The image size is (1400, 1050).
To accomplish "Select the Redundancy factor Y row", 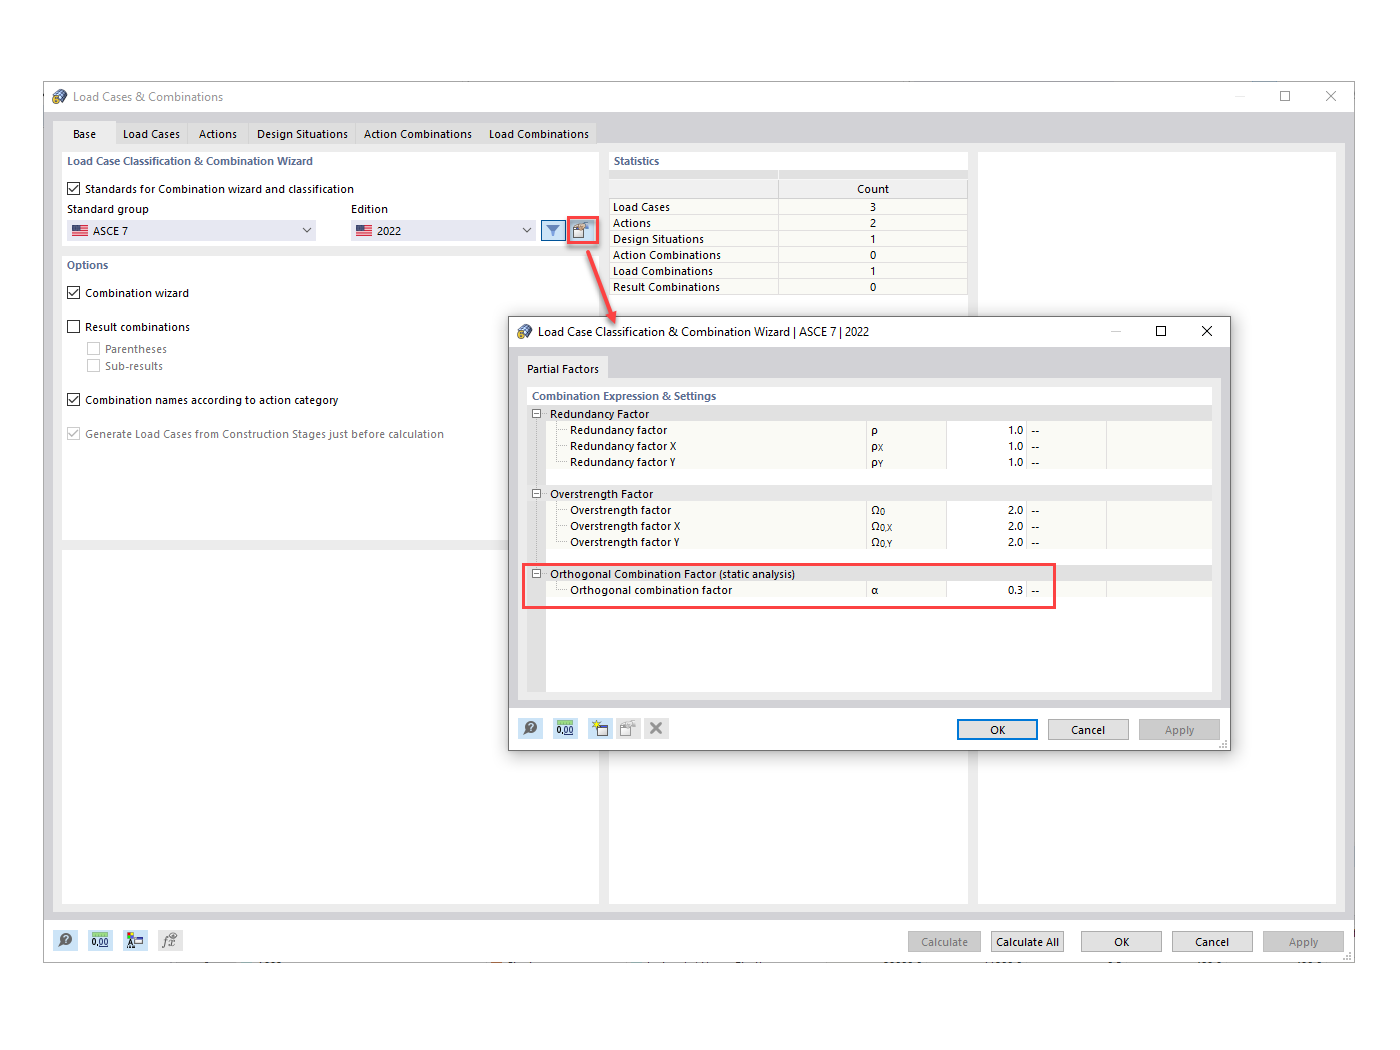I will (x=879, y=462).
